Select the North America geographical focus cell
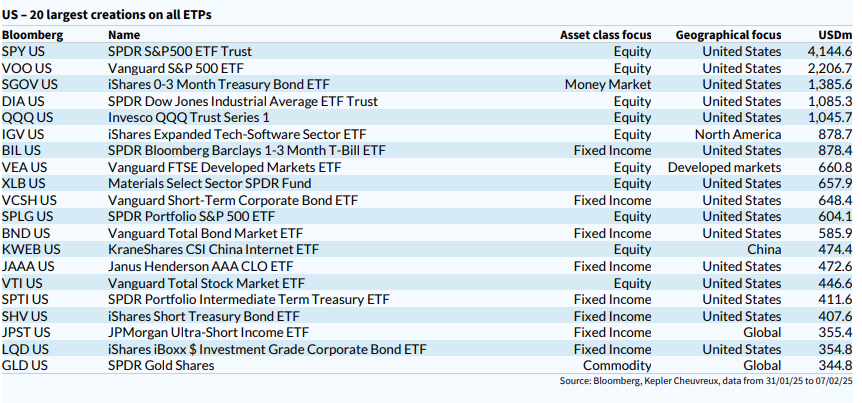This screenshot has width=862, height=403. 738,134
